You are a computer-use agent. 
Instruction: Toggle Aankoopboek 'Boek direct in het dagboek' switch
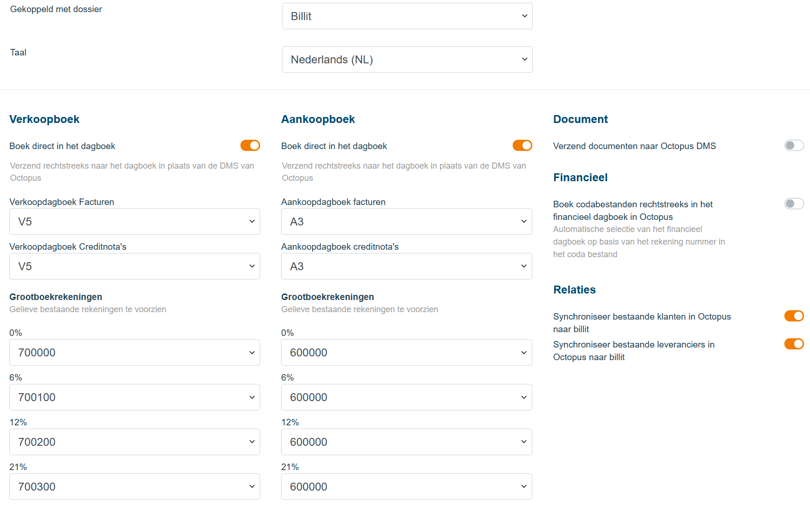click(522, 146)
